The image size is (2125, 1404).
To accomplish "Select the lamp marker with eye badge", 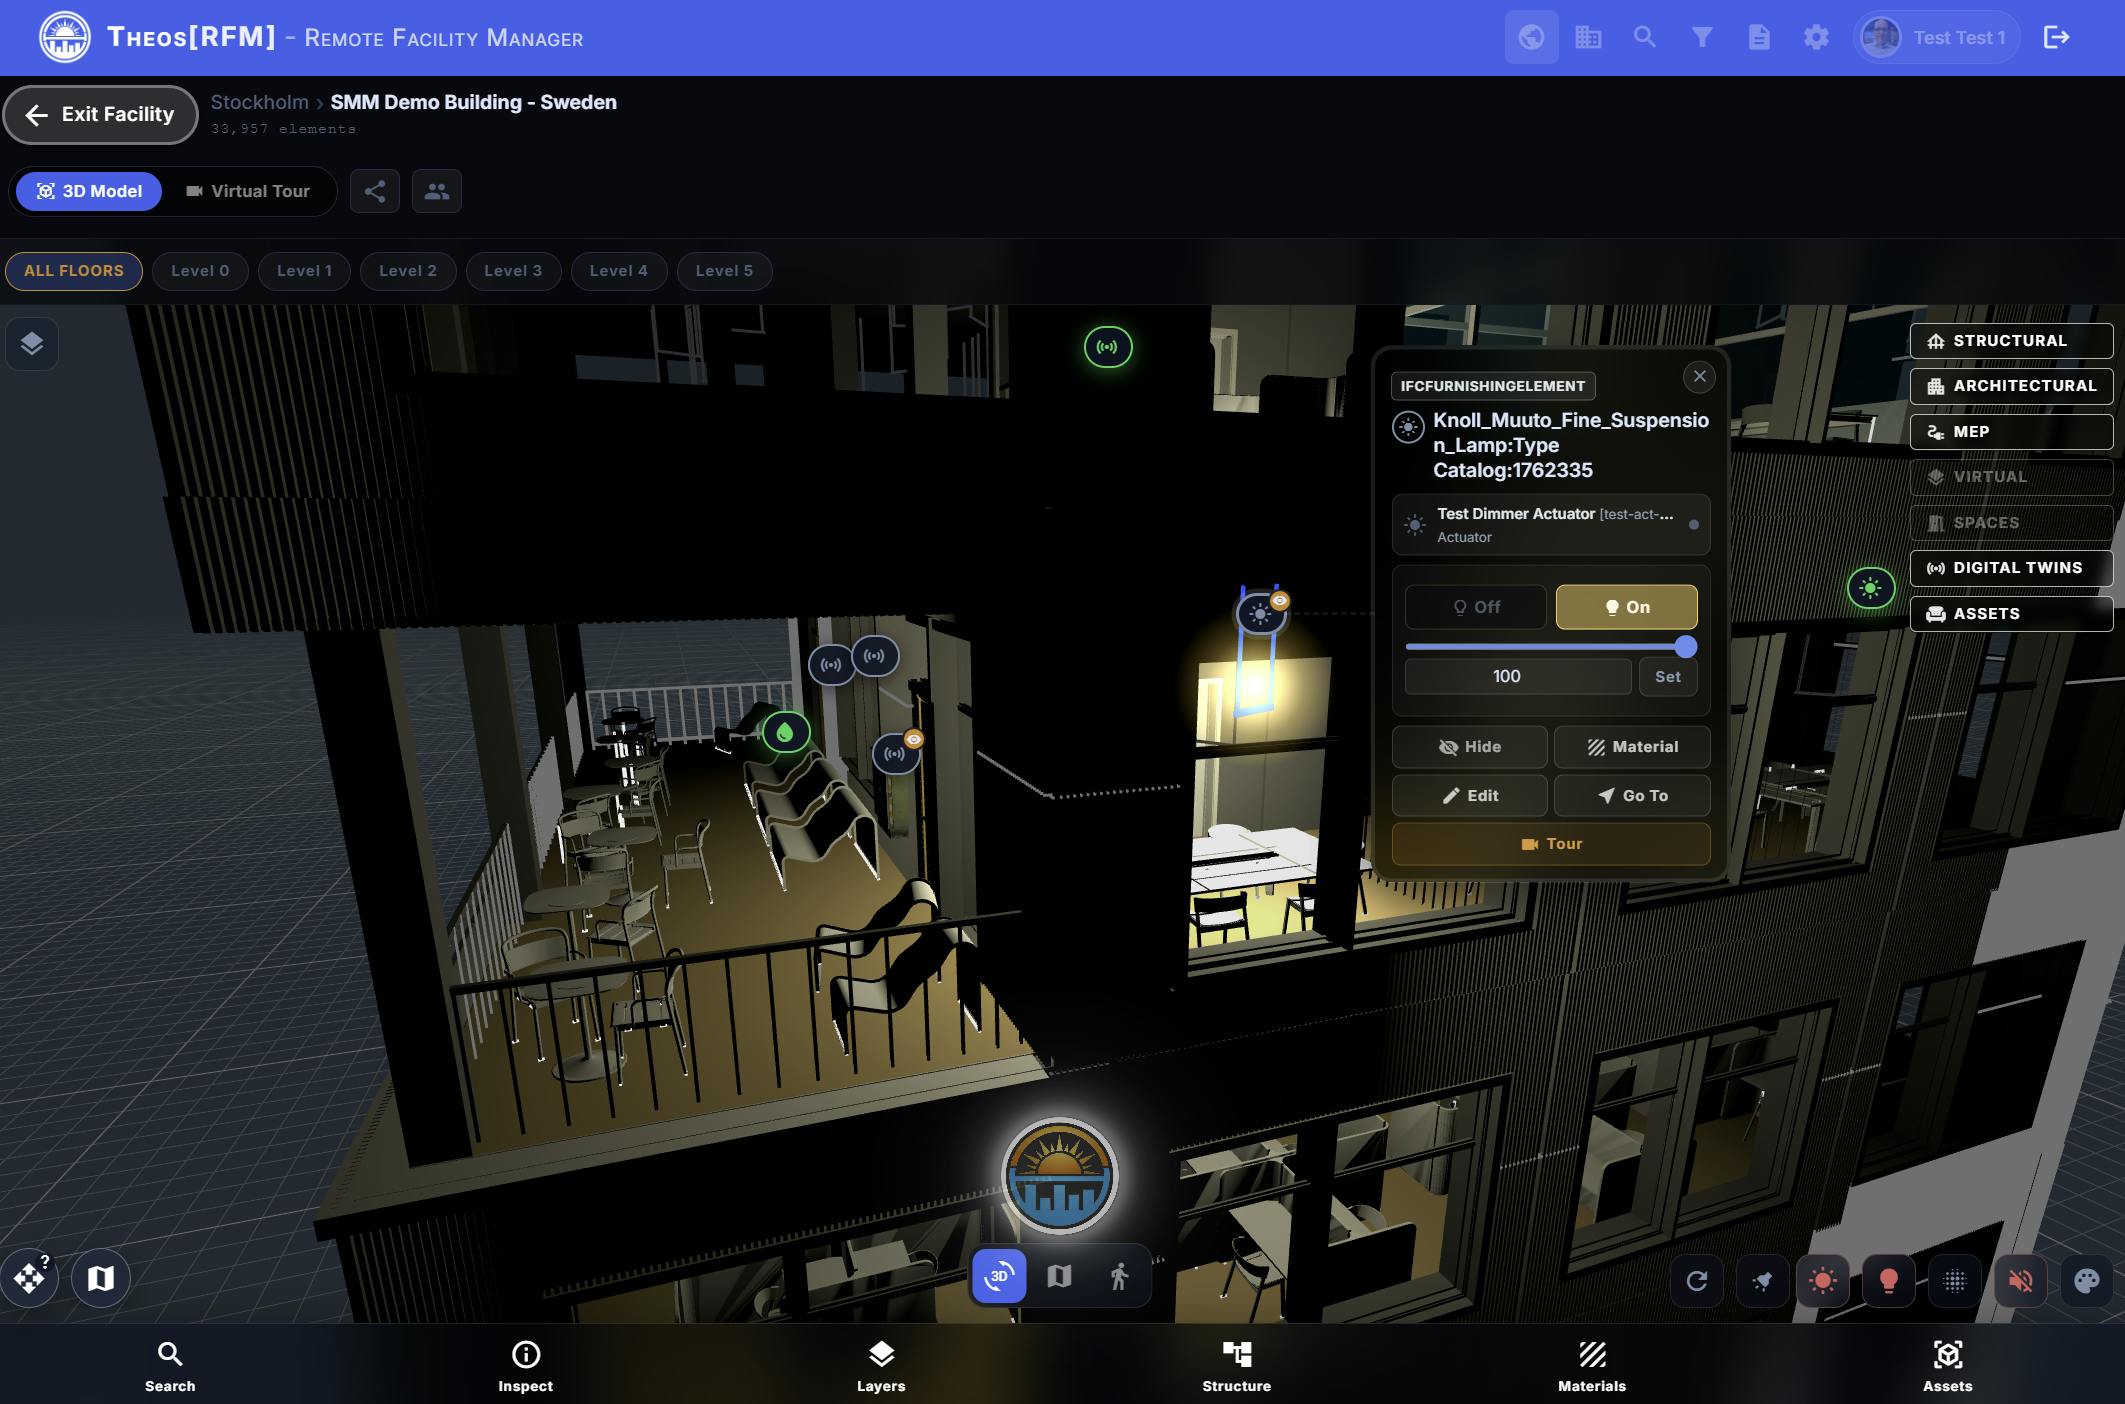I will coord(1260,613).
